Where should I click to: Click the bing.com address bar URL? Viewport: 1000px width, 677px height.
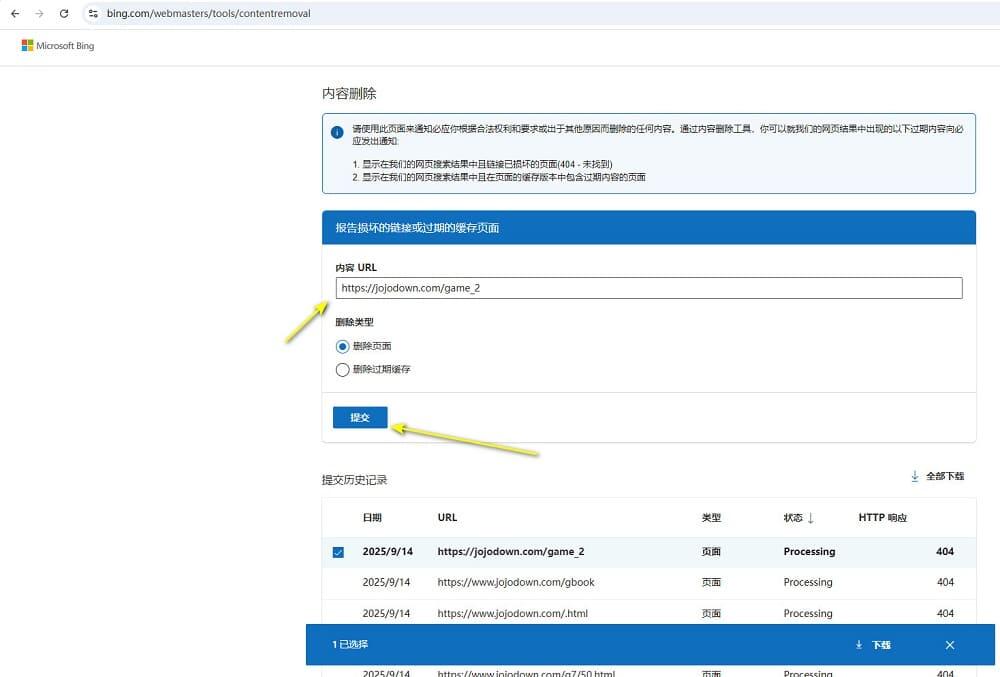(209, 13)
